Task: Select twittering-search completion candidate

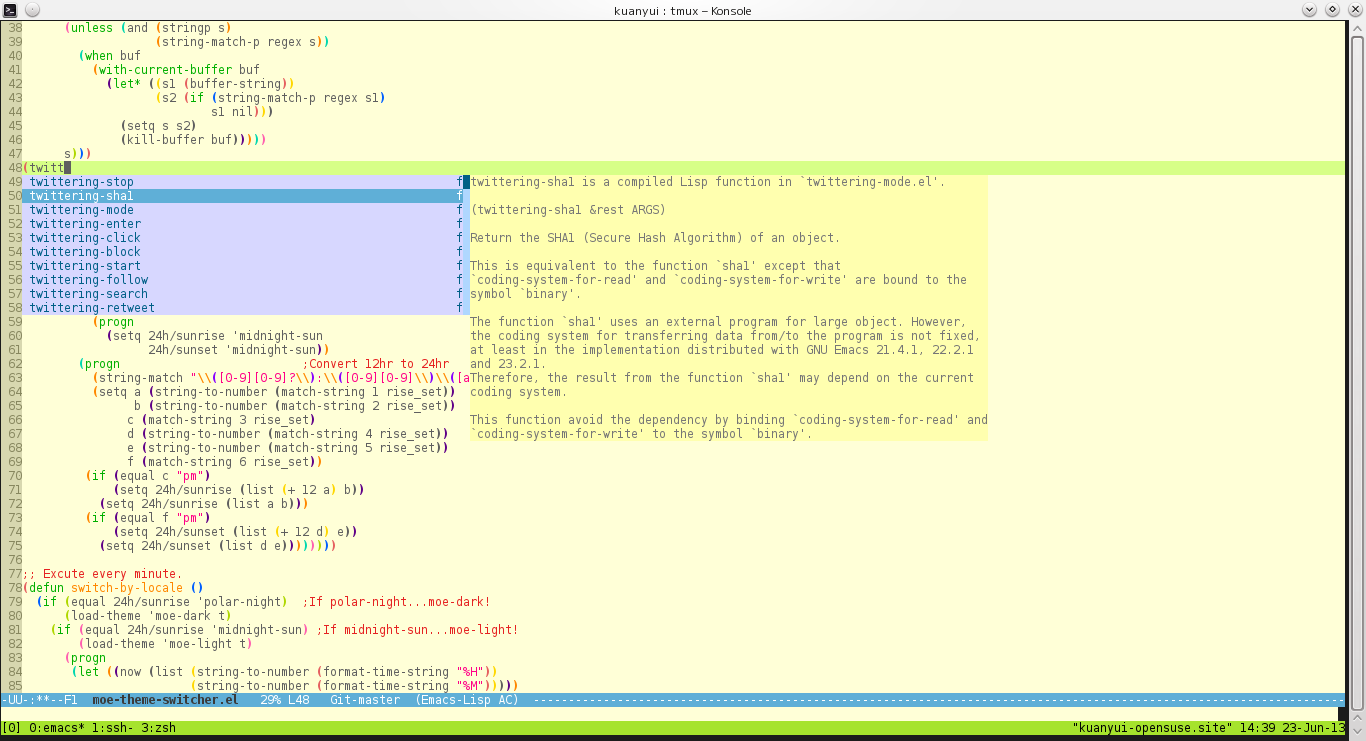Action: click(x=246, y=294)
